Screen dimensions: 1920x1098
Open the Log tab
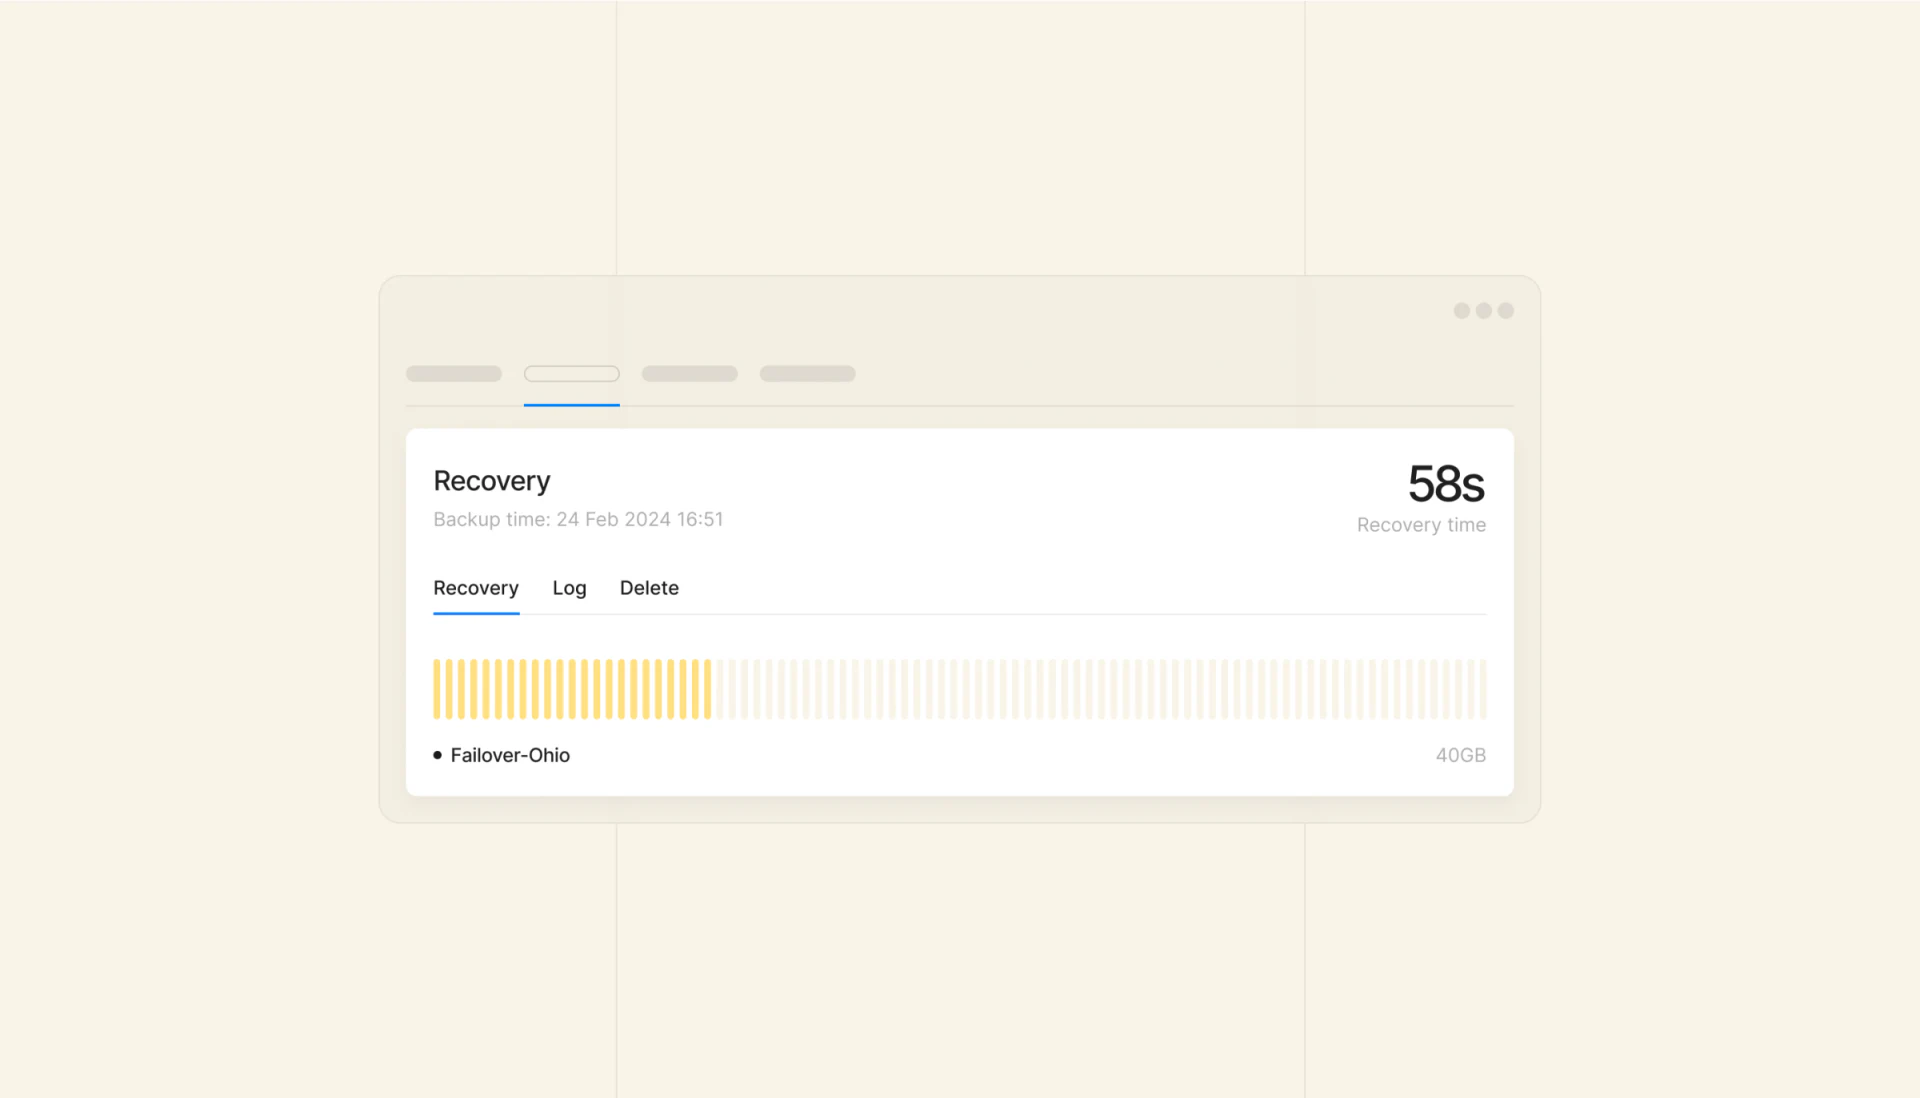click(x=569, y=588)
